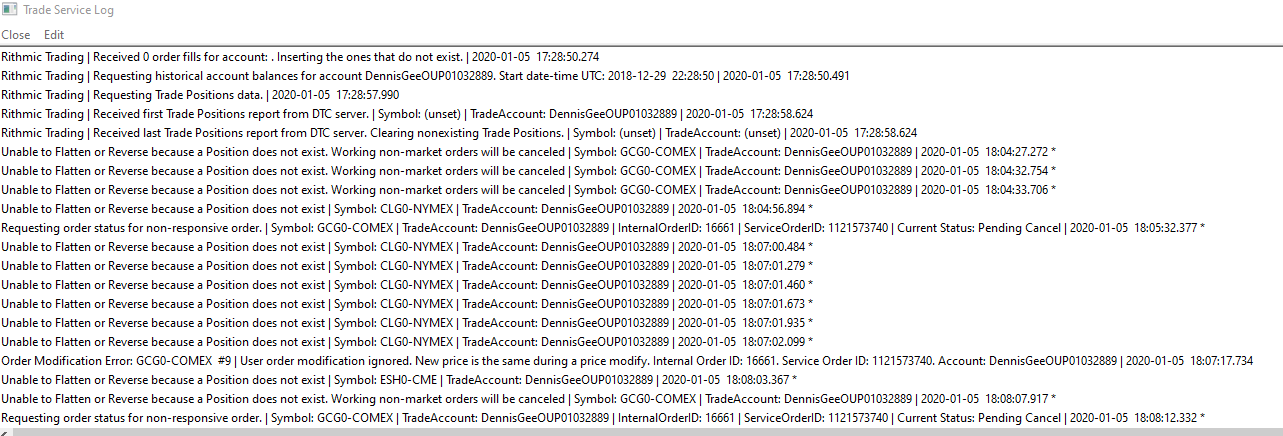This screenshot has height=436, width=1283.
Task: Open the Edit menu
Action: 54,35
